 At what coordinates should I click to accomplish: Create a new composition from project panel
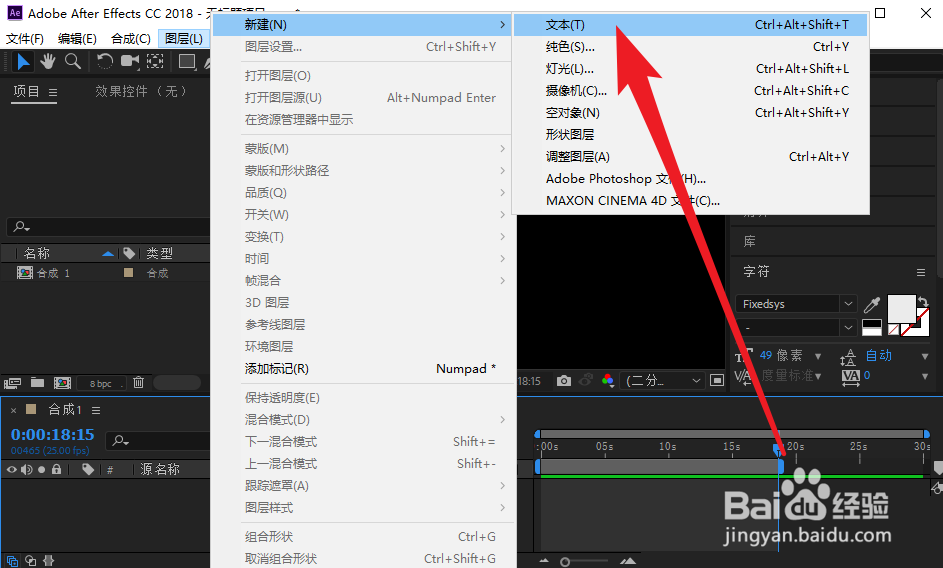pos(63,383)
